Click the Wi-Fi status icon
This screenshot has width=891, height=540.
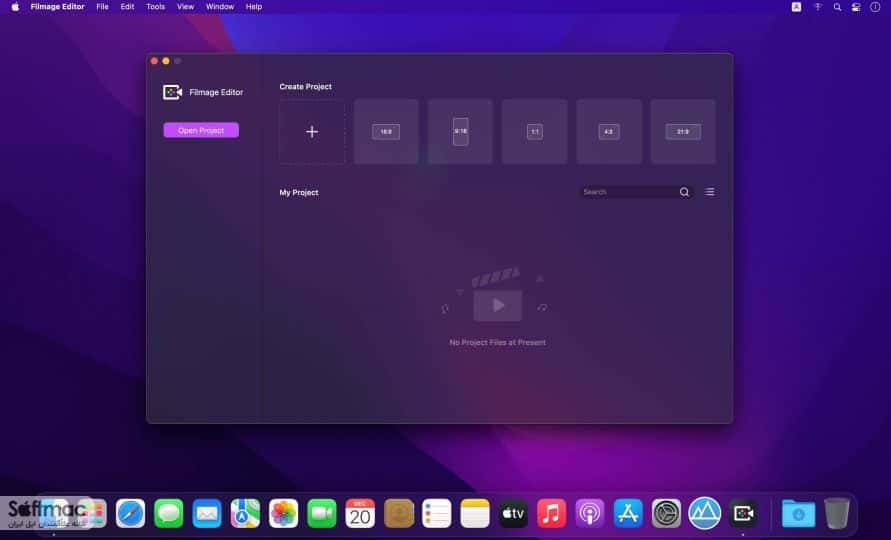click(818, 7)
